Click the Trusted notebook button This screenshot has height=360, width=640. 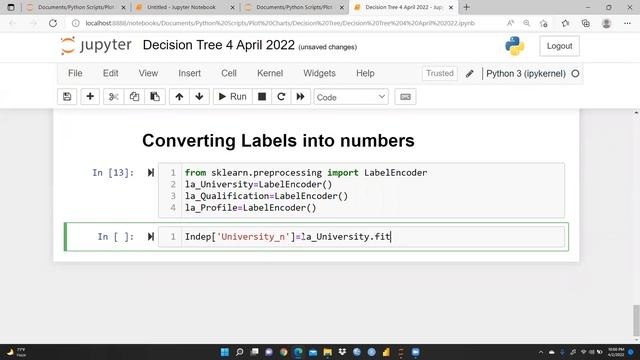pos(440,73)
